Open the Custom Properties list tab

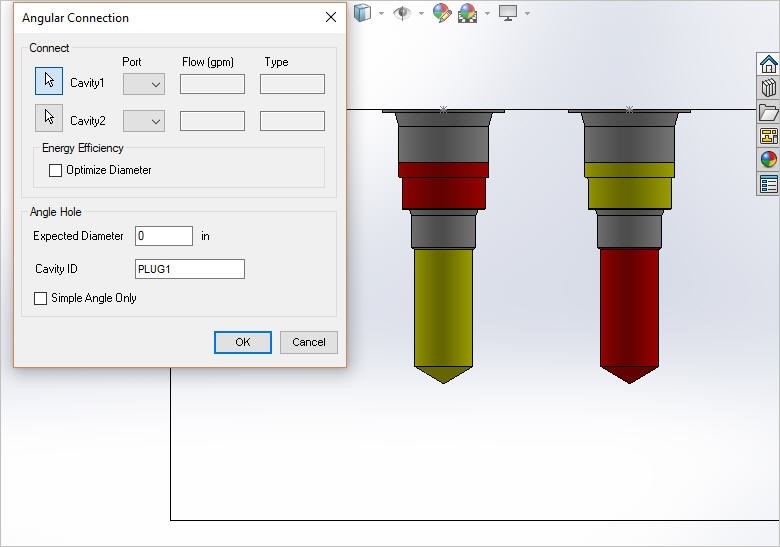[x=769, y=184]
